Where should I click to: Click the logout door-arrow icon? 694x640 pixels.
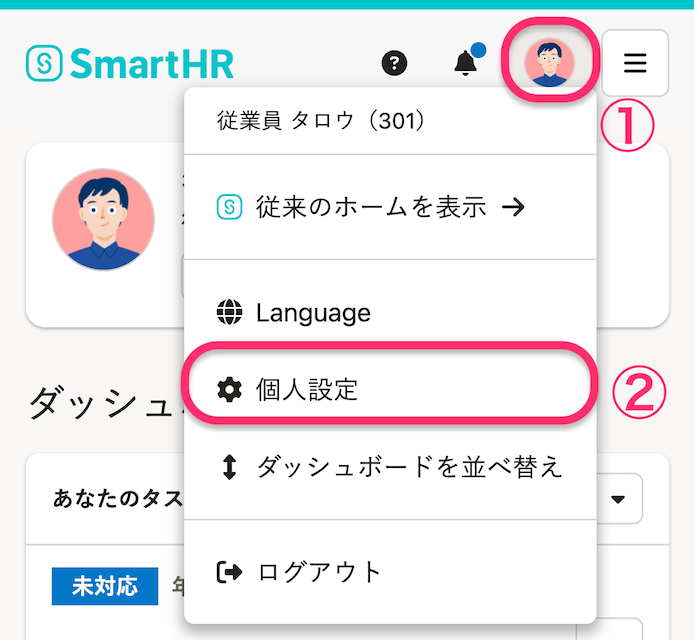[x=229, y=572]
